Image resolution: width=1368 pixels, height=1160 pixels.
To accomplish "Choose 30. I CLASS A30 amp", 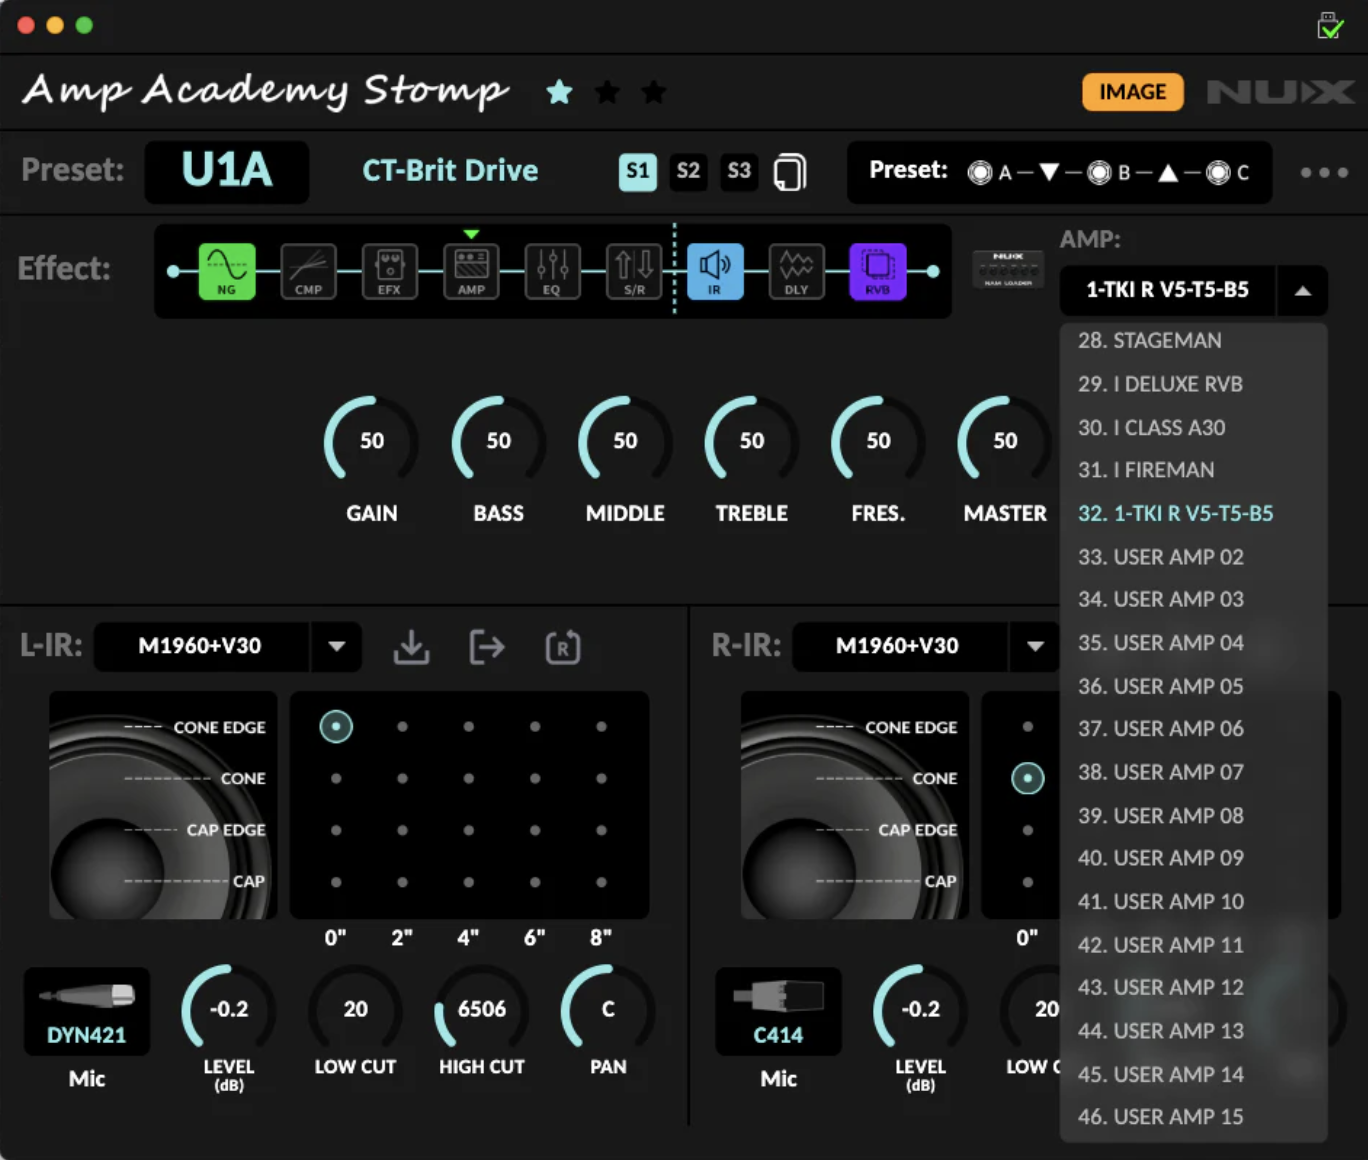I will (x=1151, y=427).
